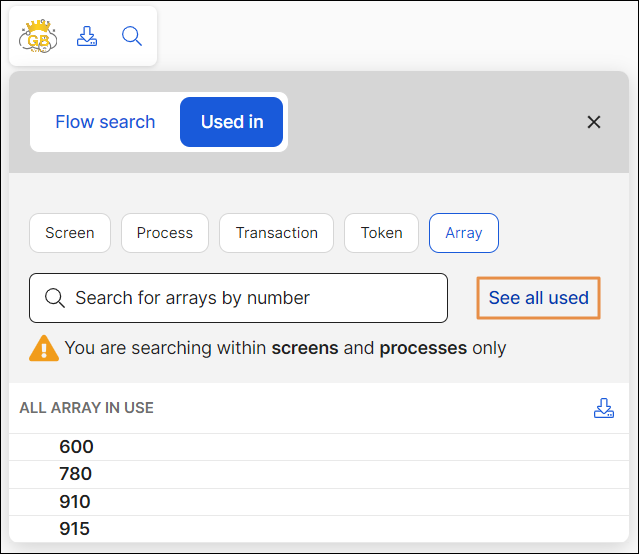The height and width of the screenshot is (554, 639).
Task: Download the All Array In Use list
Action: click(603, 408)
